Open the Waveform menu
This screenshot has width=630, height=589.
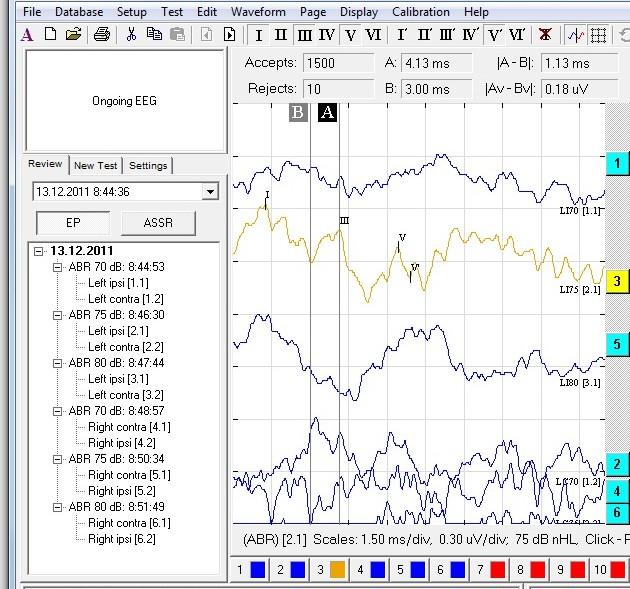click(x=258, y=12)
